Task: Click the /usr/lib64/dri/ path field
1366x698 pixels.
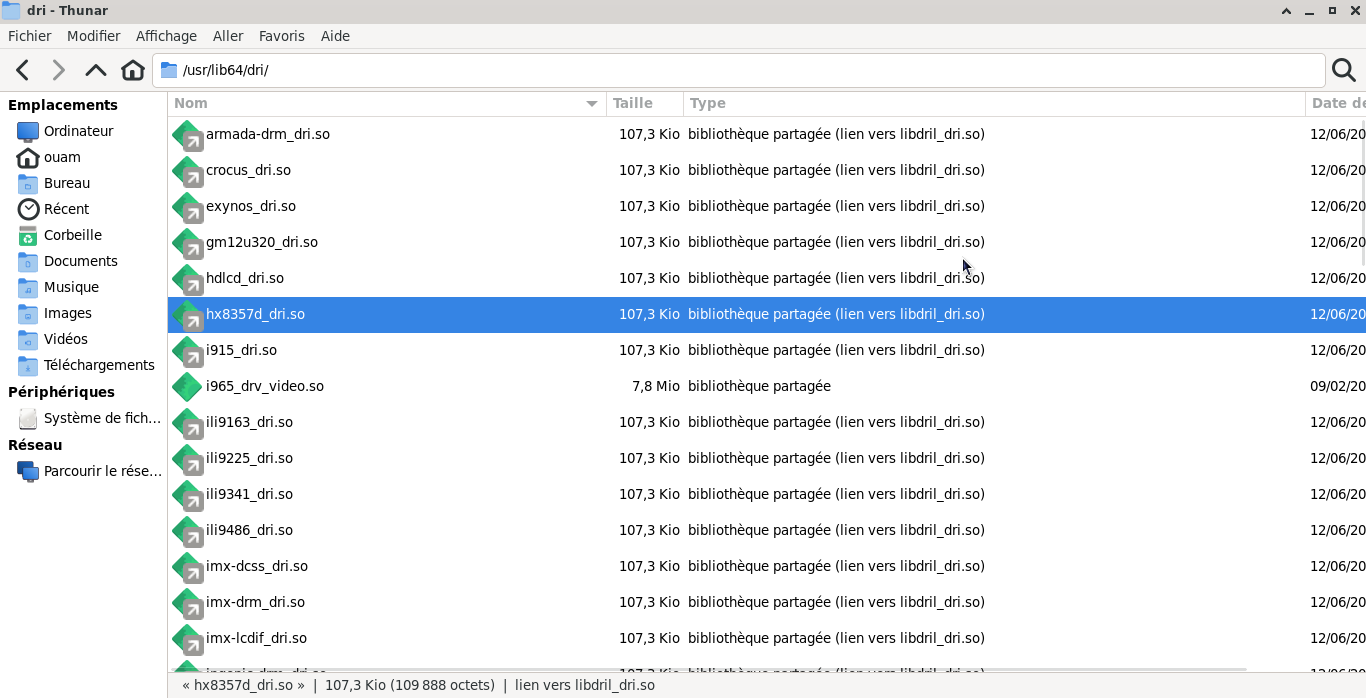Action: tap(740, 70)
